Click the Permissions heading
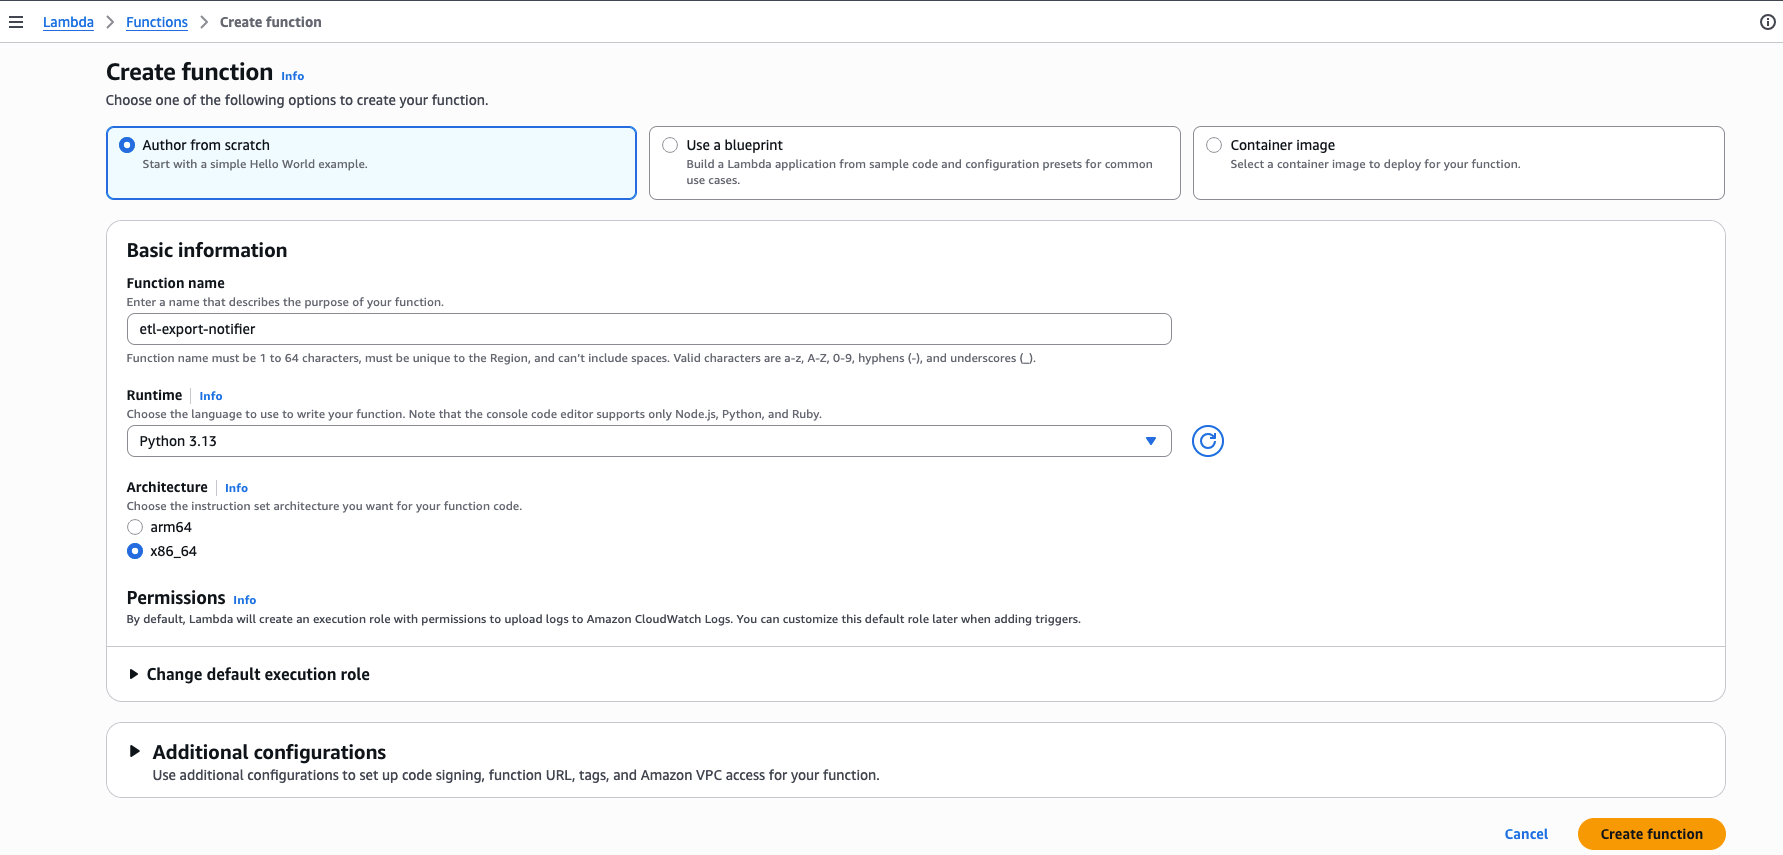 (176, 598)
